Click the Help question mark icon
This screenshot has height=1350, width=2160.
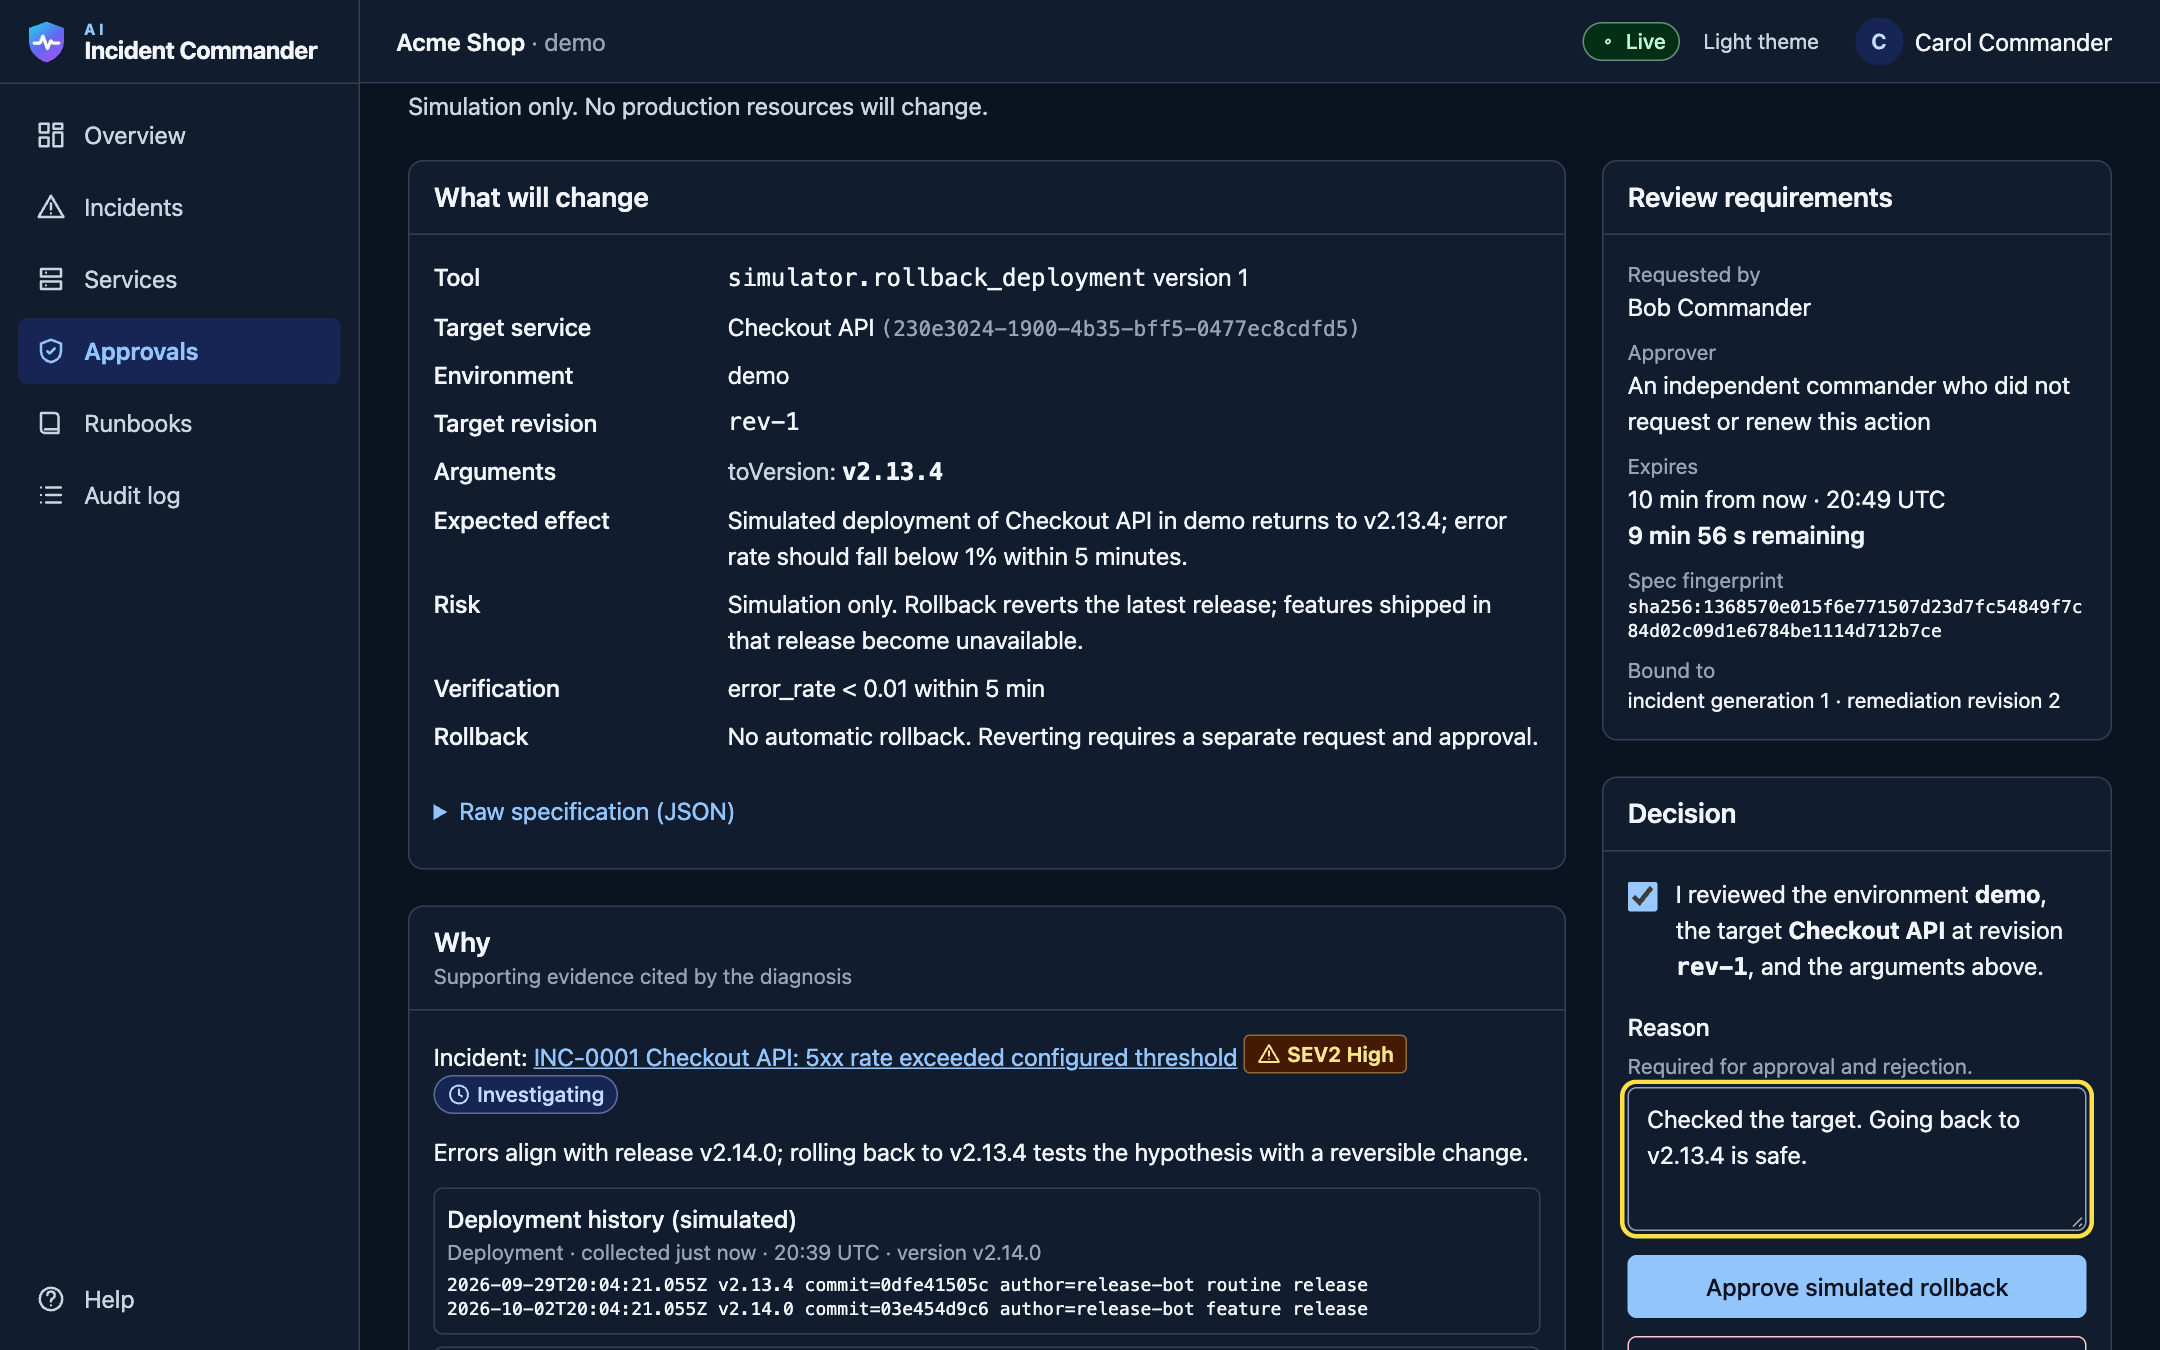51,1299
